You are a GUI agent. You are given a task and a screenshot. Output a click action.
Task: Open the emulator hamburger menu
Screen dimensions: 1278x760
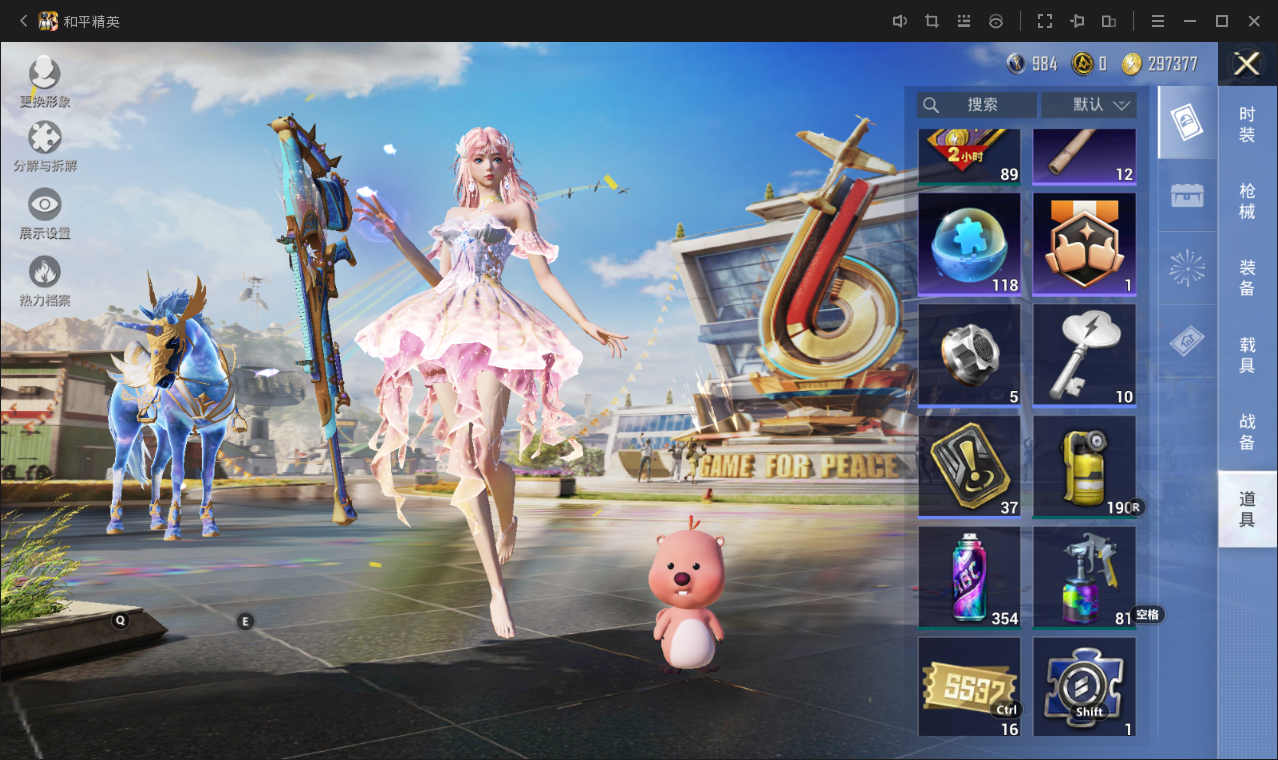click(1158, 21)
